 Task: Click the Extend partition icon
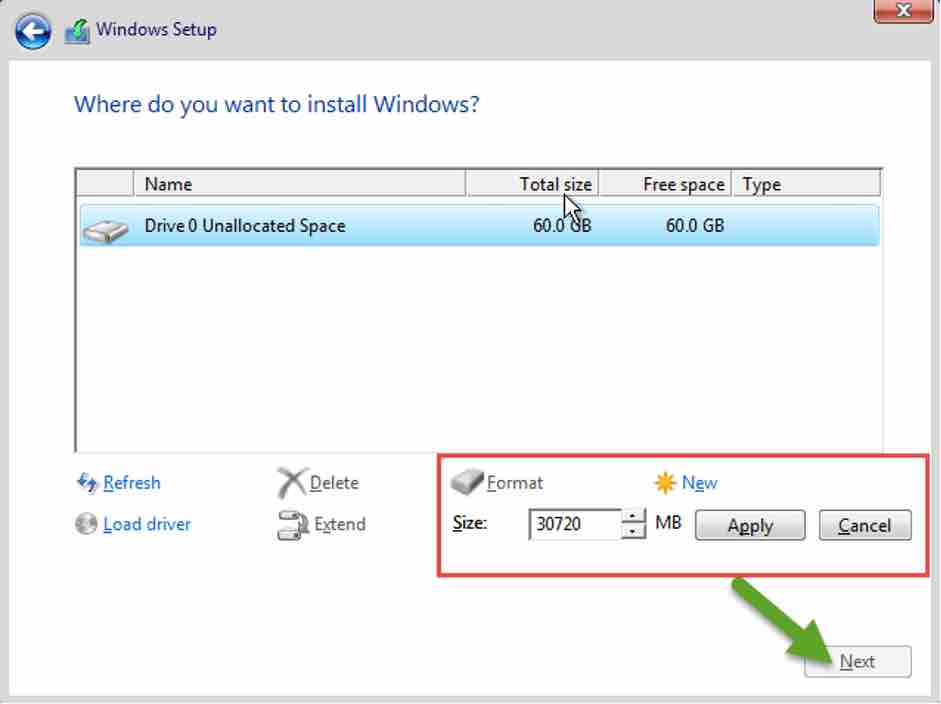click(x=291, y=526)
